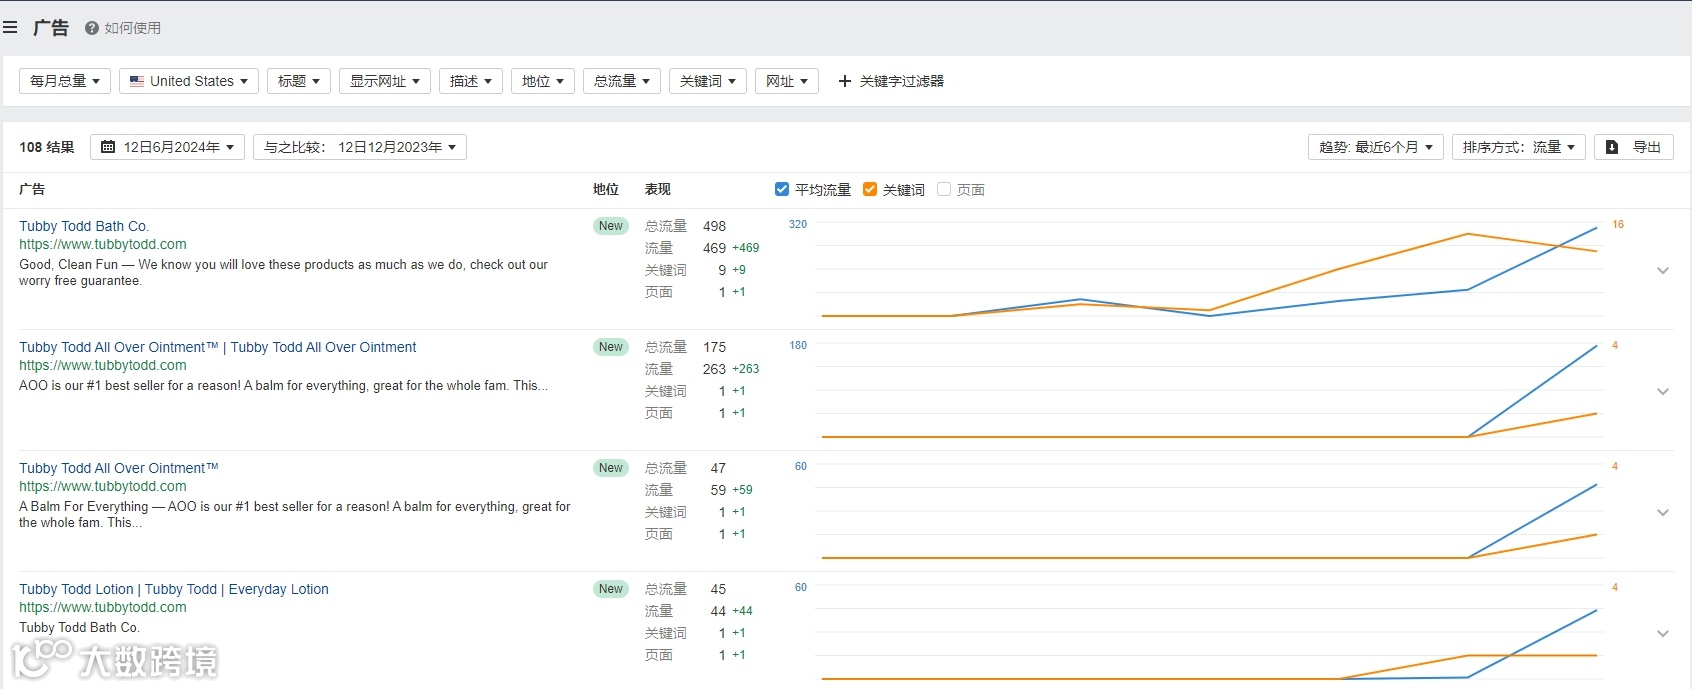Click the 如何使用 help question icon

92,28
